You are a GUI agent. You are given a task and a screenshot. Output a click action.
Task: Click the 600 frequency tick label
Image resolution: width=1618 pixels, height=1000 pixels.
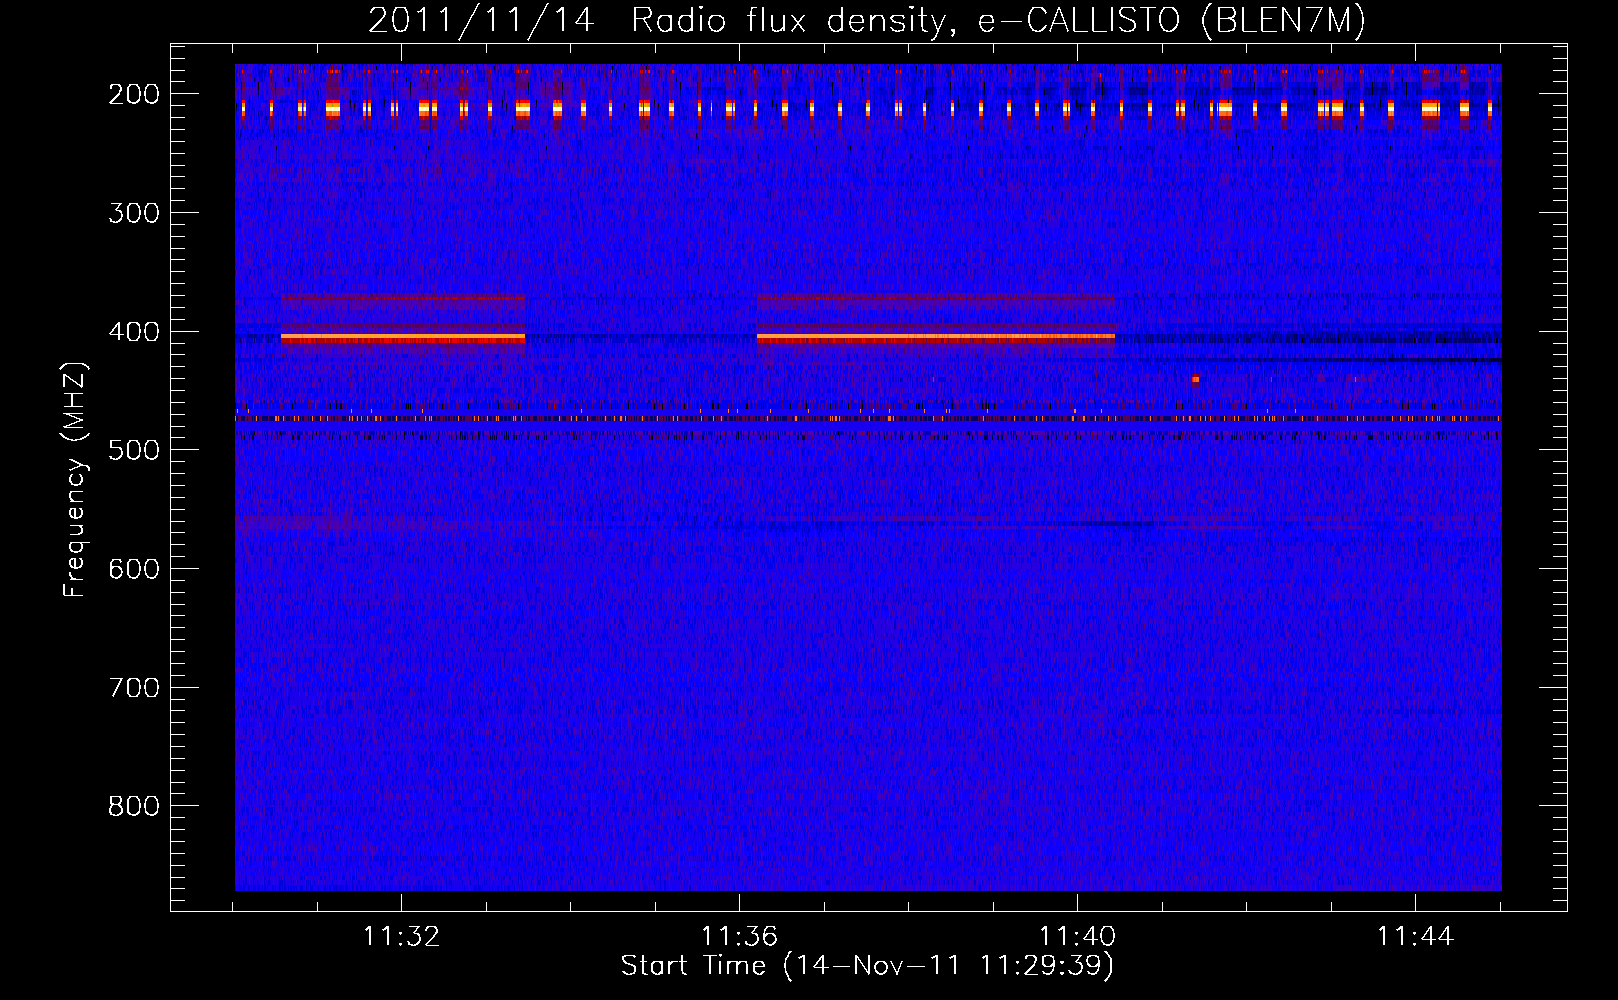click(x=133, y=569)
